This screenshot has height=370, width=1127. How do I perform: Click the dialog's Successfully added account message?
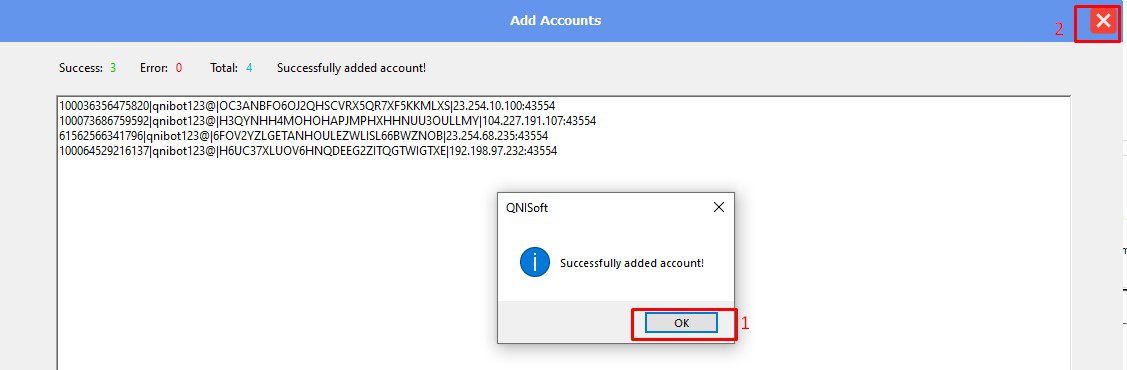coord(632,263)
